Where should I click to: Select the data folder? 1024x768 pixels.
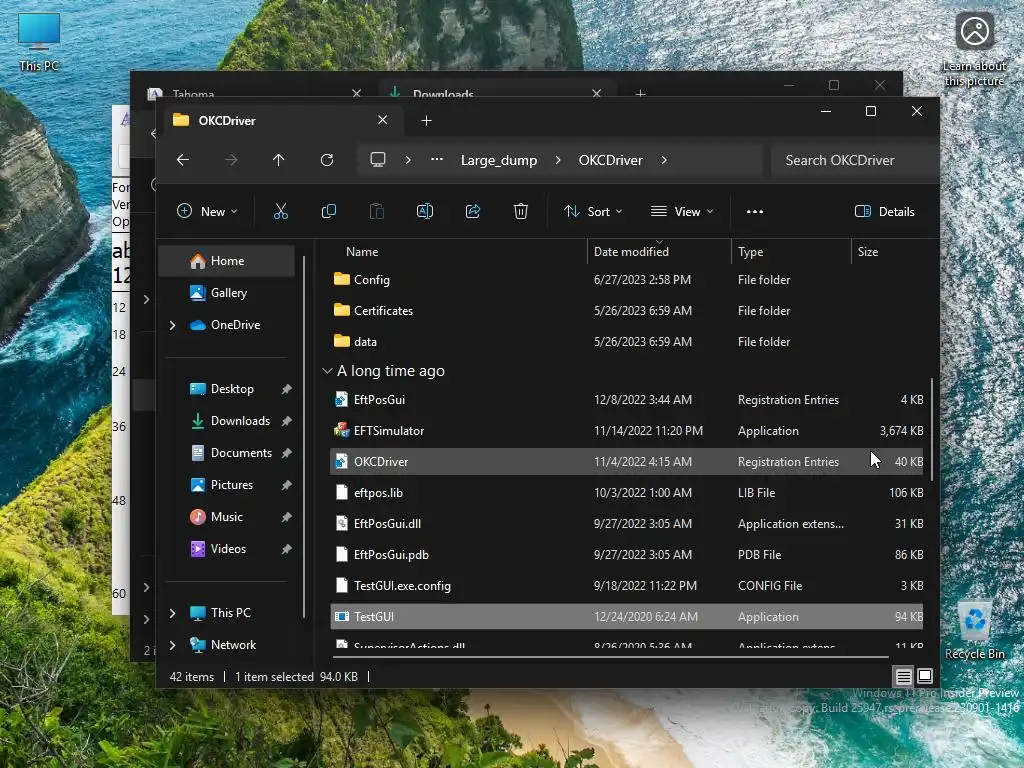coord(627,342)
